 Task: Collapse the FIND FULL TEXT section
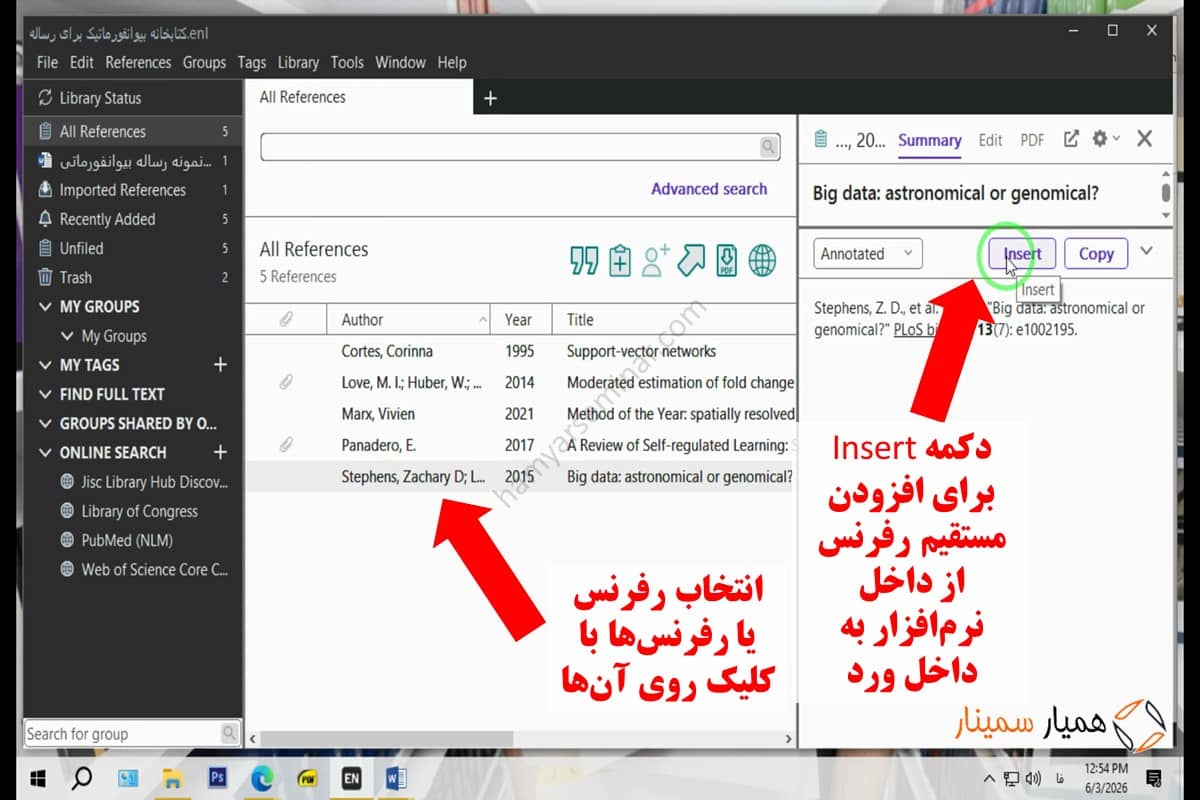point(44,394)
